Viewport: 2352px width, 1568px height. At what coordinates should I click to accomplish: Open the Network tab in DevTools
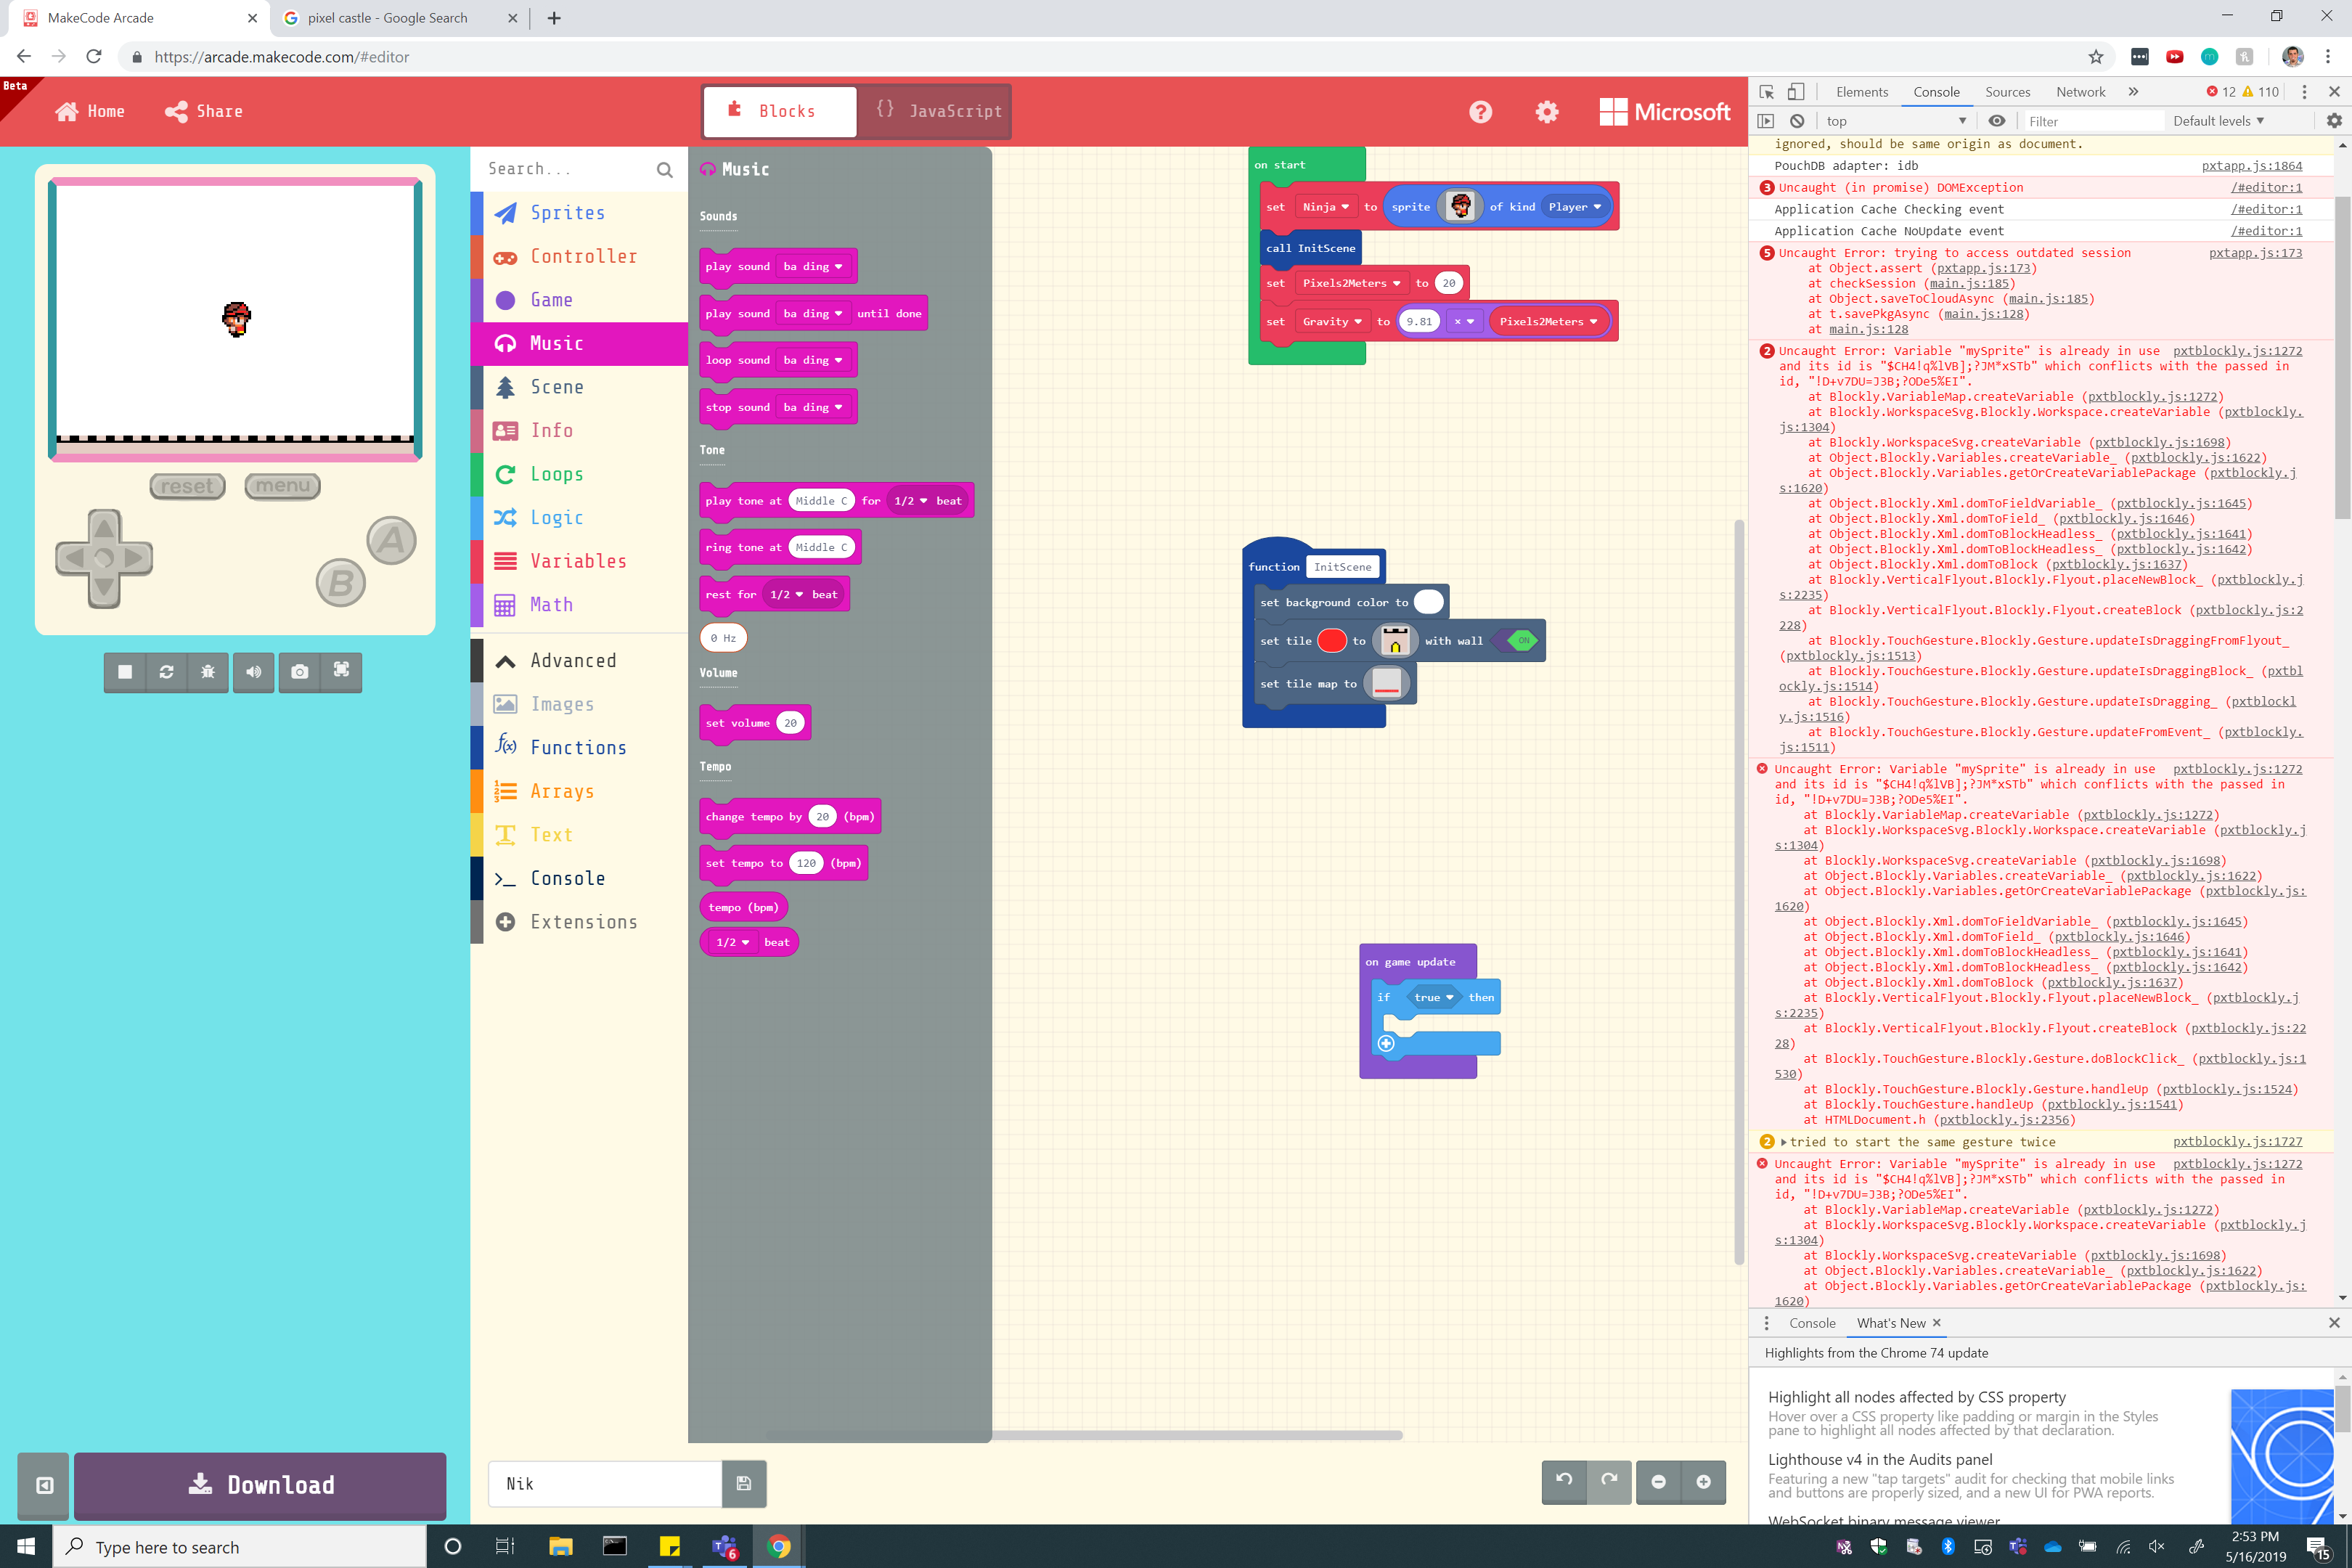point(2080,91)
